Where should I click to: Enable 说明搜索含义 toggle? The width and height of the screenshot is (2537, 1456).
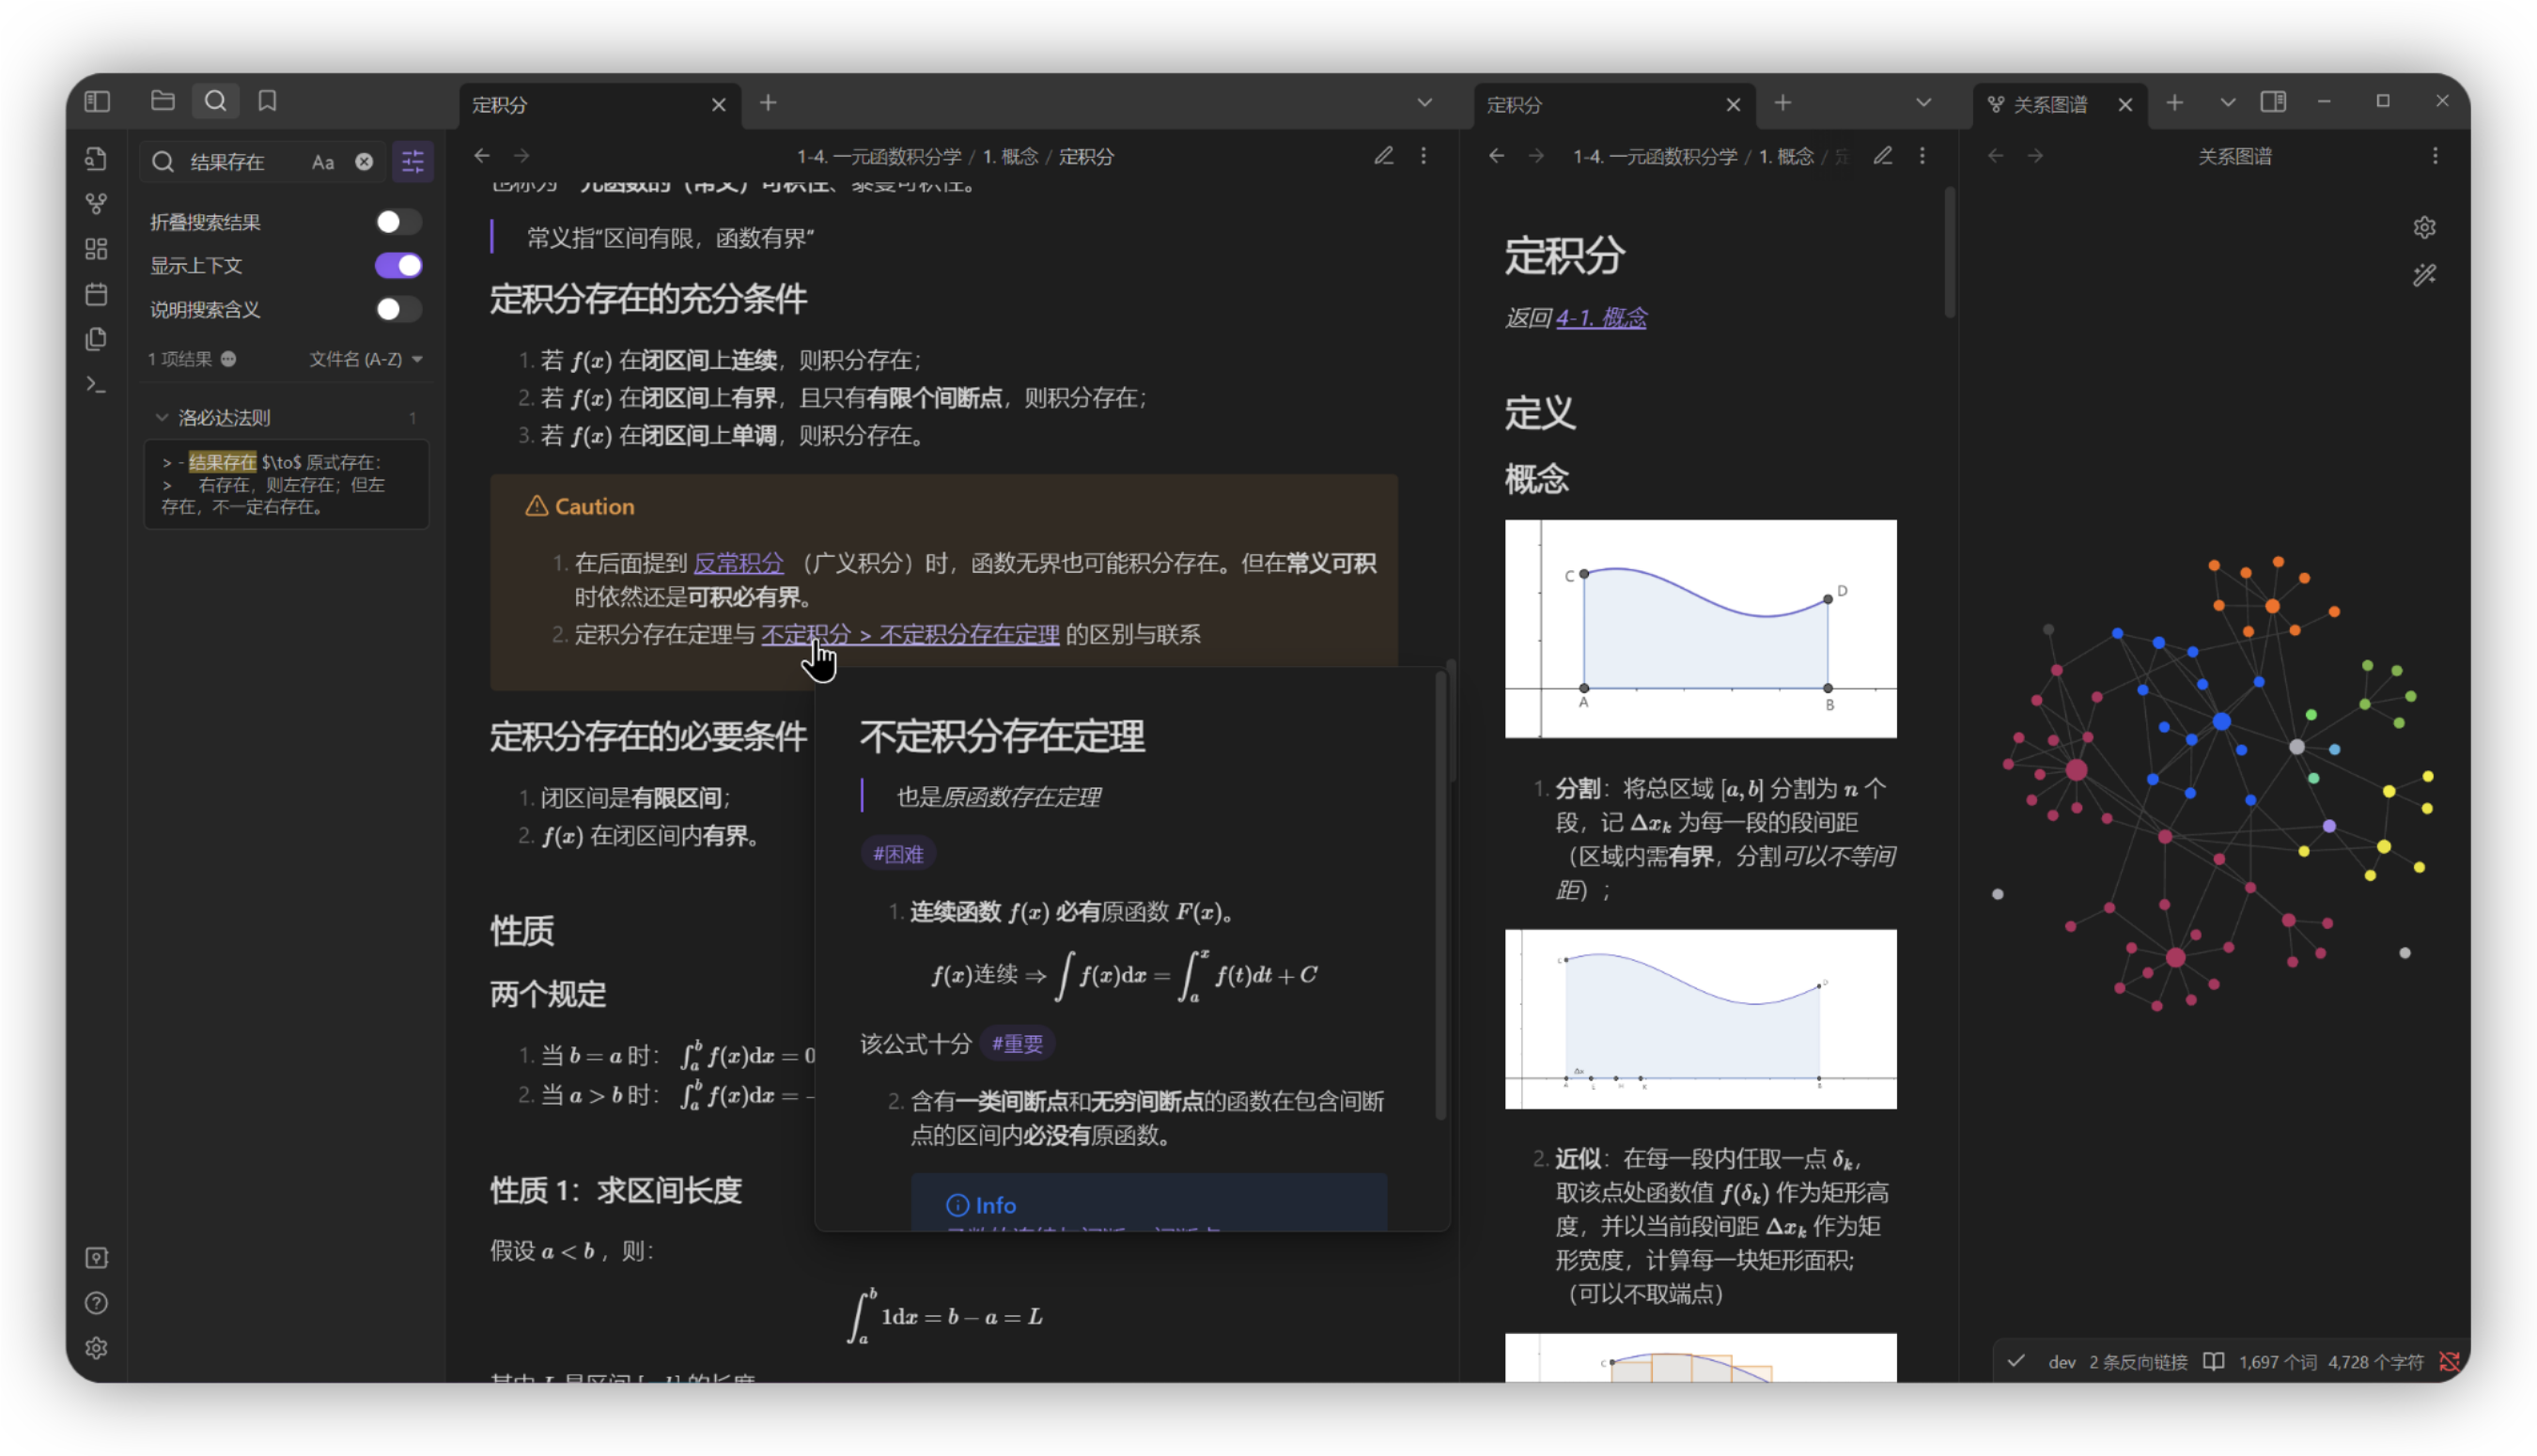[398, 310]
